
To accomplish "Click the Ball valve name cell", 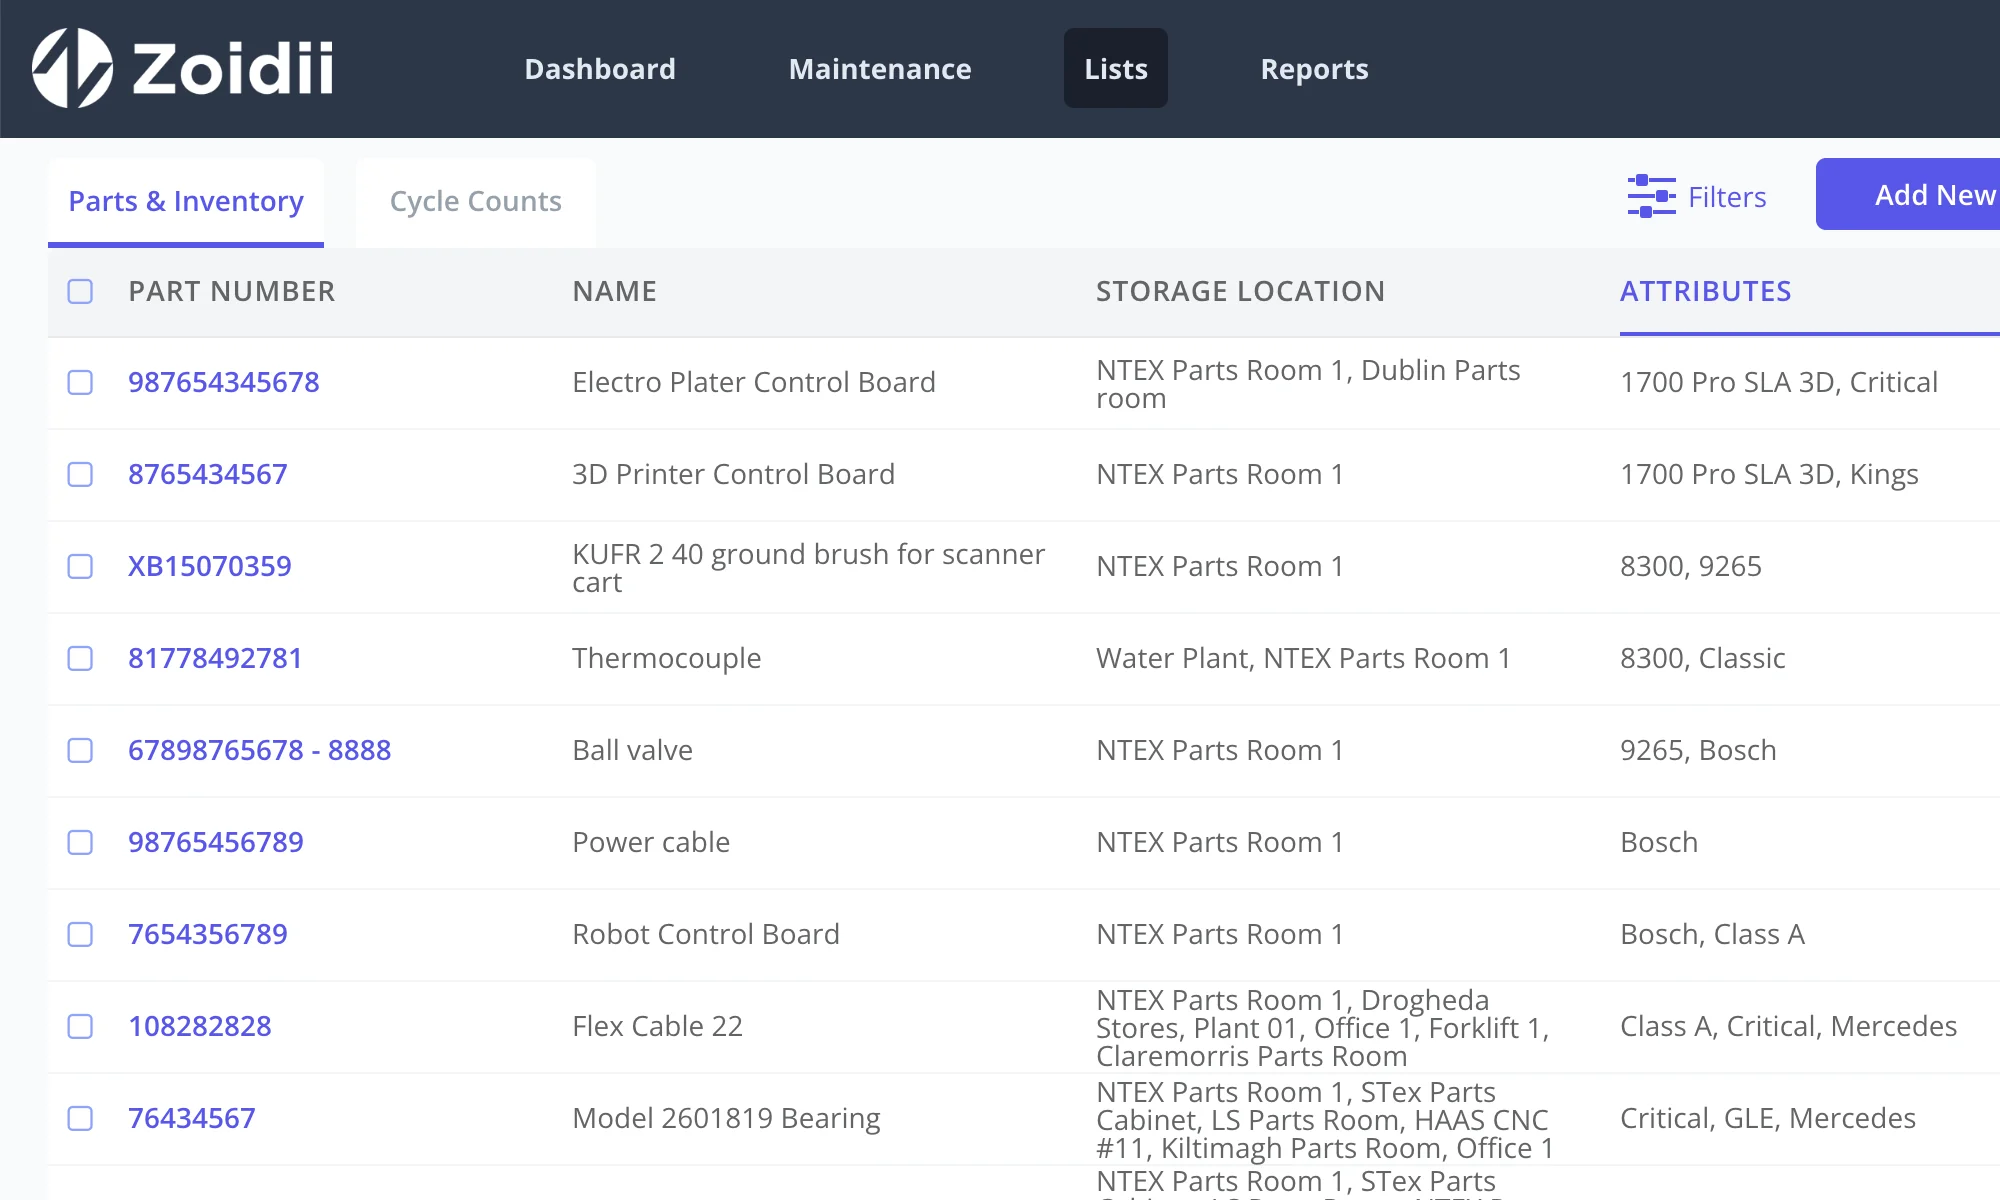I will (x=633, y=750).
